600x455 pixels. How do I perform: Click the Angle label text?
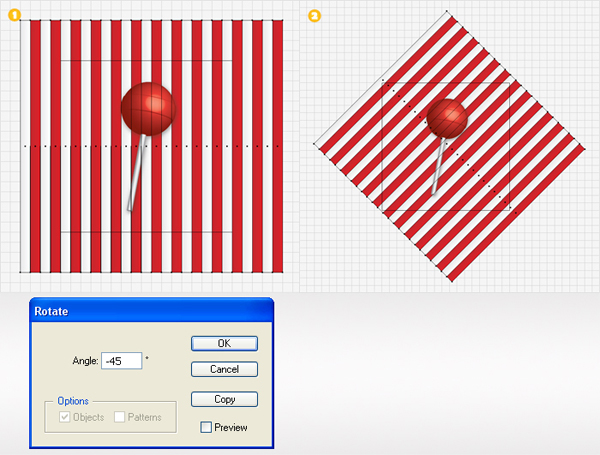[x=85, y=361]
